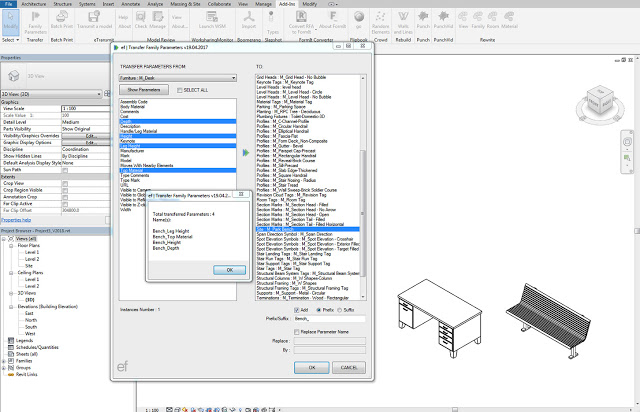Select the Random Elements Crowd tool
Viewport: 640px width, 412px height.
click(x=380, y=23)
